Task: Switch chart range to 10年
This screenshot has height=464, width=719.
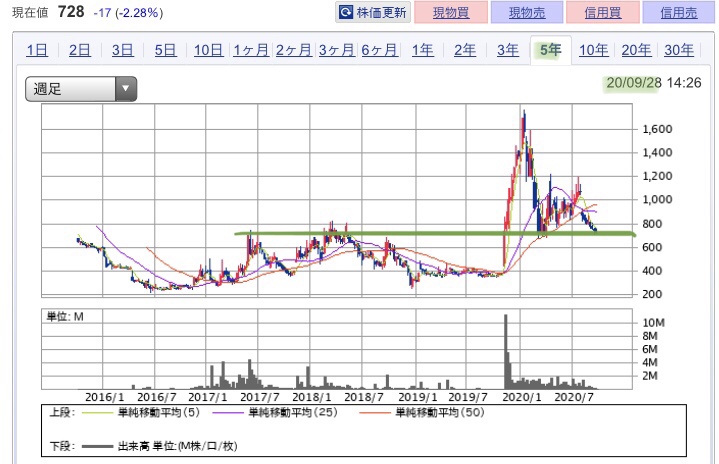Action: pyautogui.click(x=593, y=50)
